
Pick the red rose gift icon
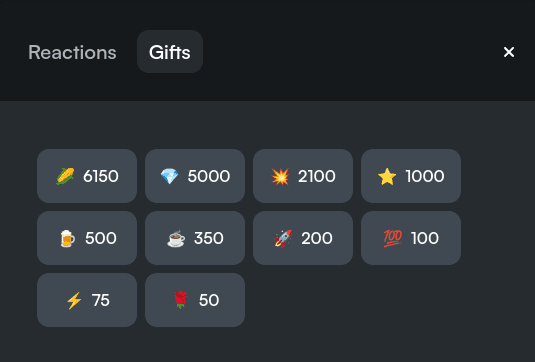point(180,300)
